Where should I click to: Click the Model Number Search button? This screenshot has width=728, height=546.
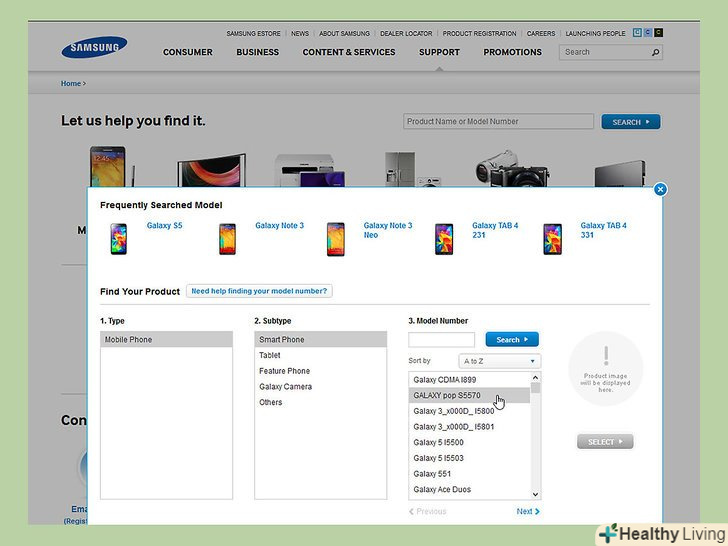pyautogui.click(x=512, y=339)
